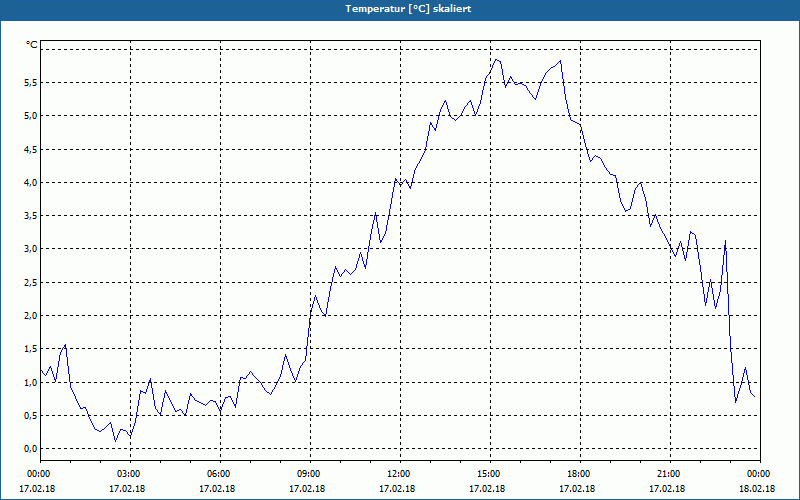
Task: Click the 3,5 y-axis label
Action: (31, 216)
